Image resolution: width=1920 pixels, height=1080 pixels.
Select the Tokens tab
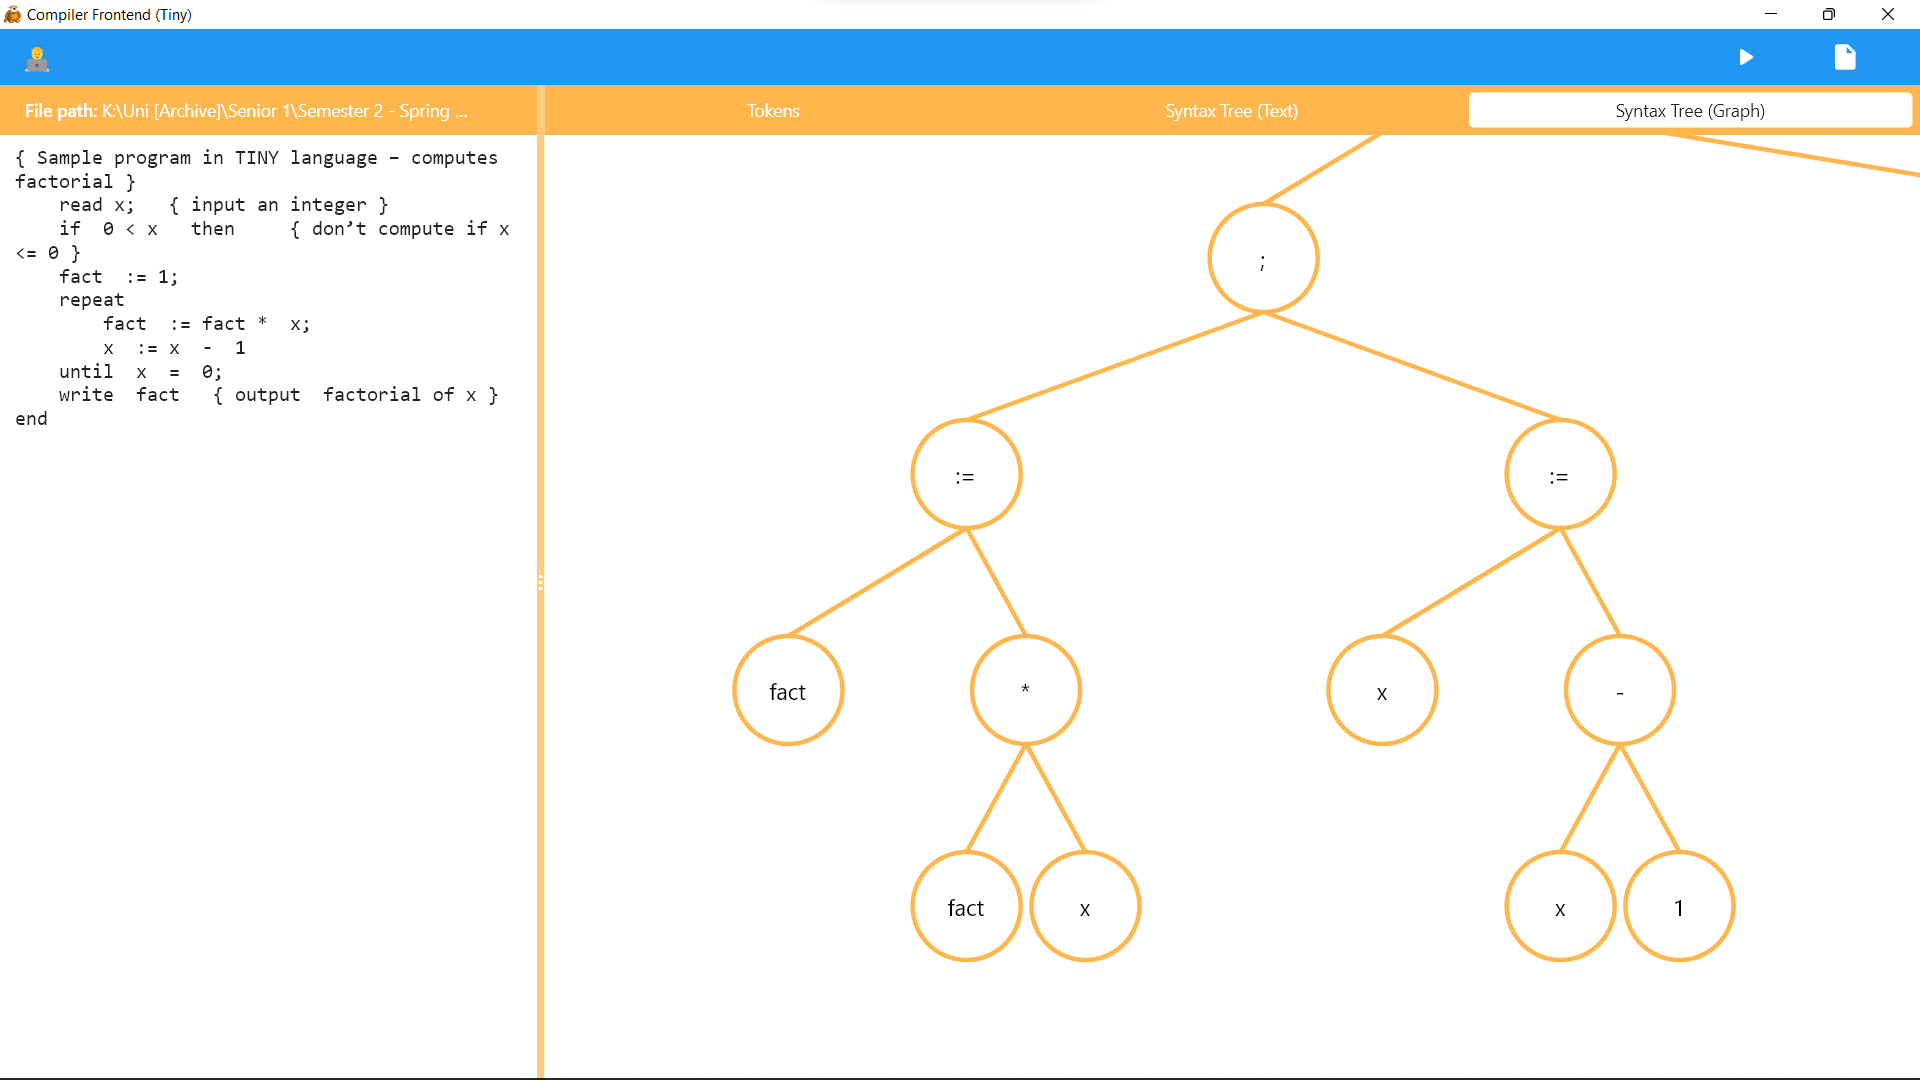coord(773,109)
